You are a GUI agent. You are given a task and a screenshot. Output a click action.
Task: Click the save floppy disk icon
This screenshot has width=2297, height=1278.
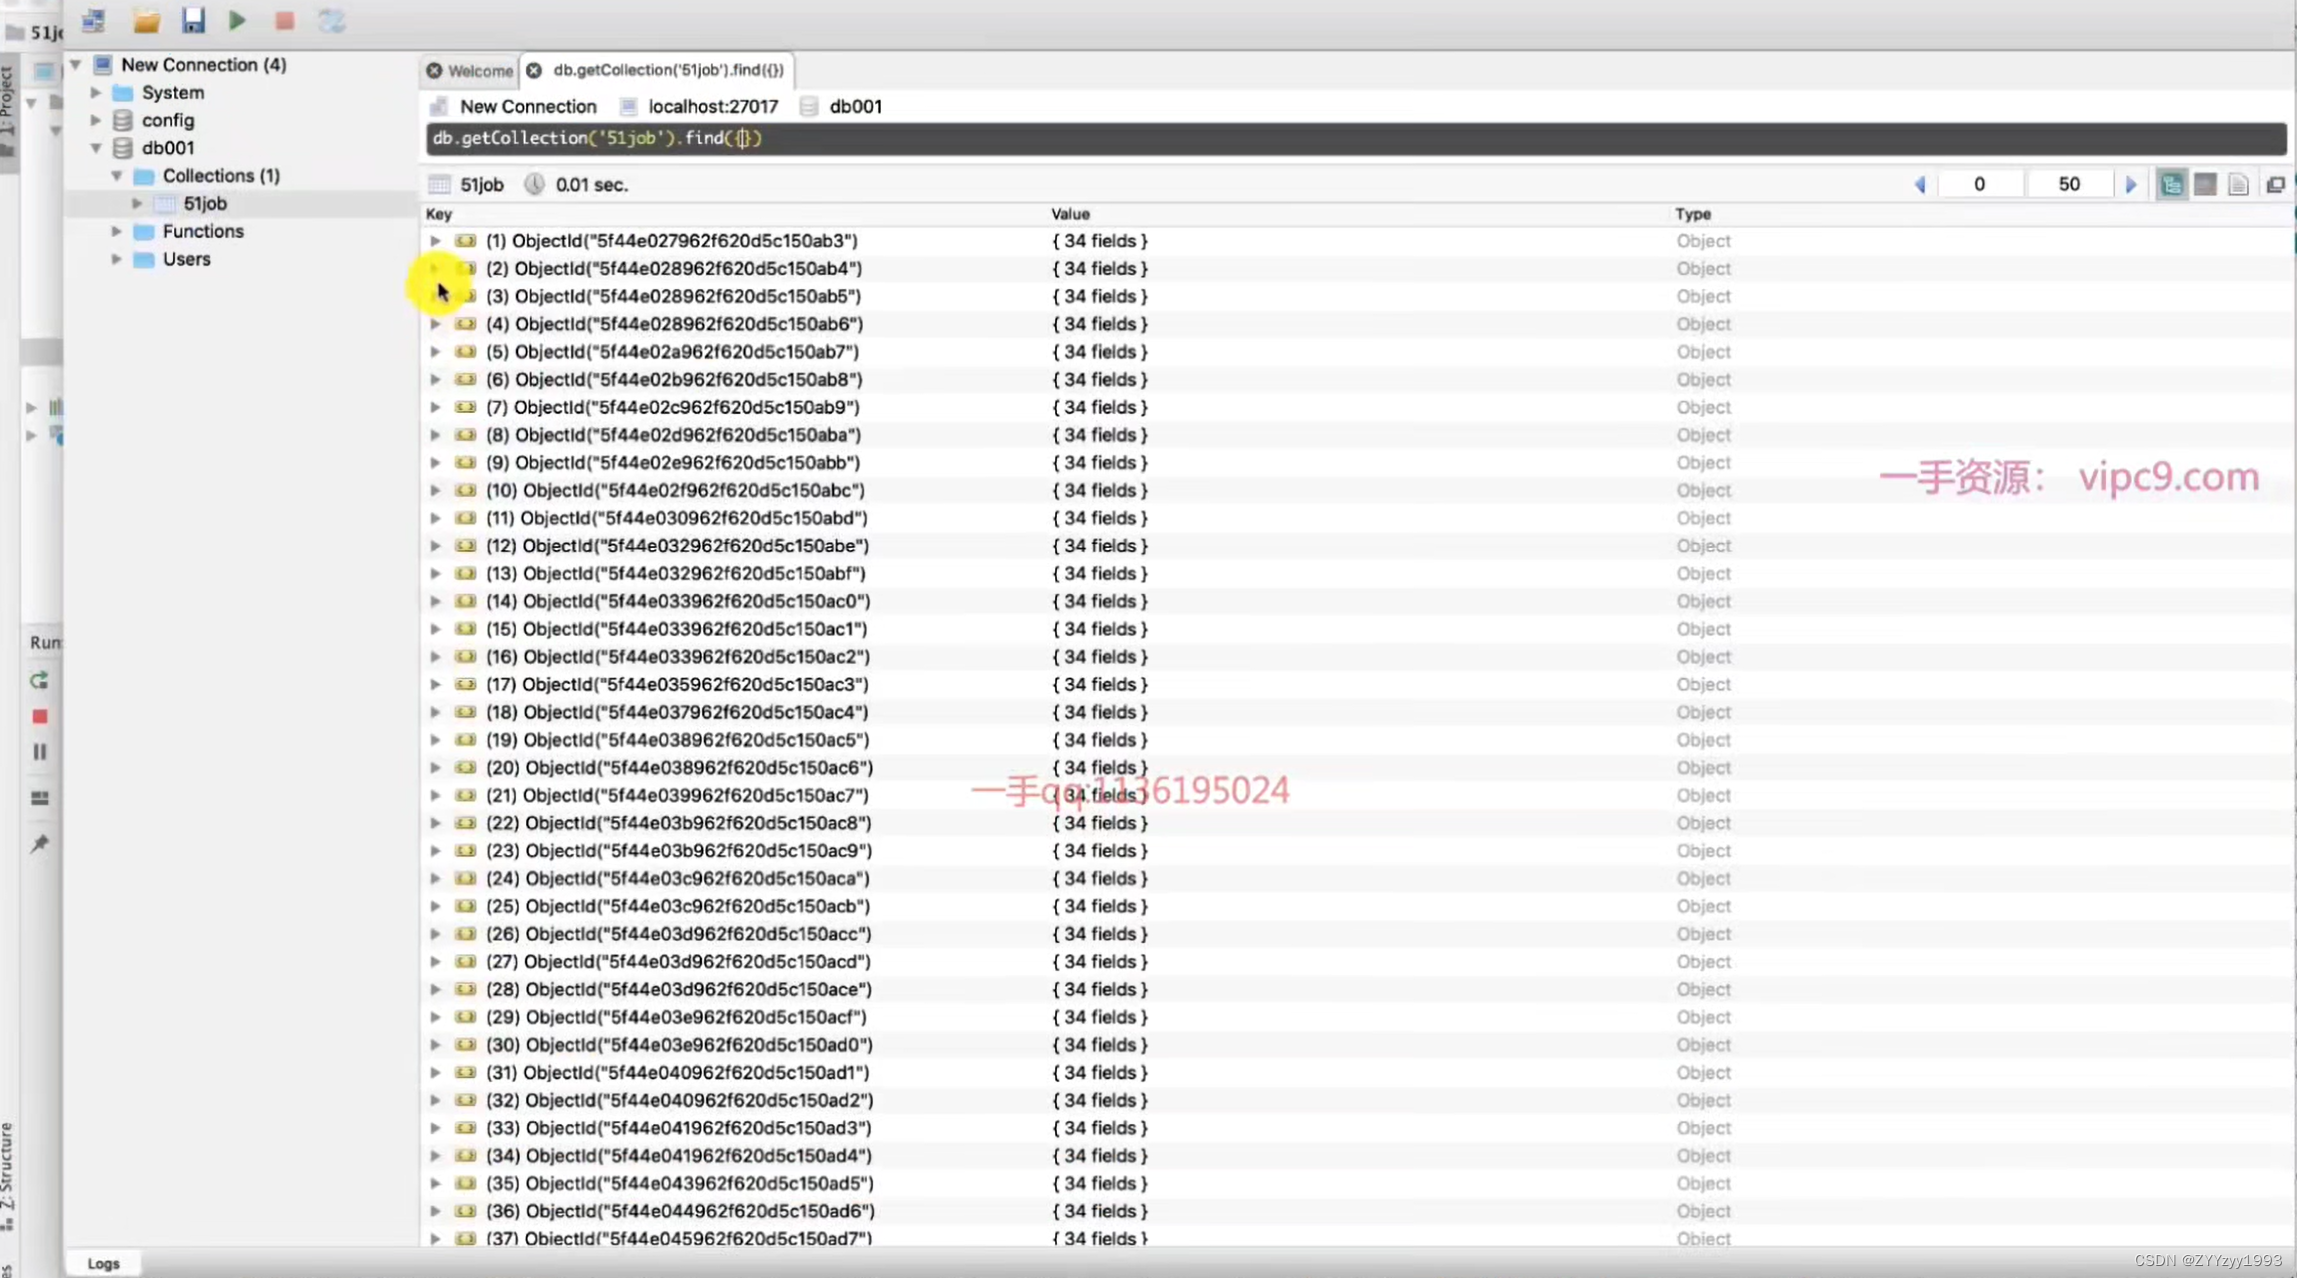(192, 20)
